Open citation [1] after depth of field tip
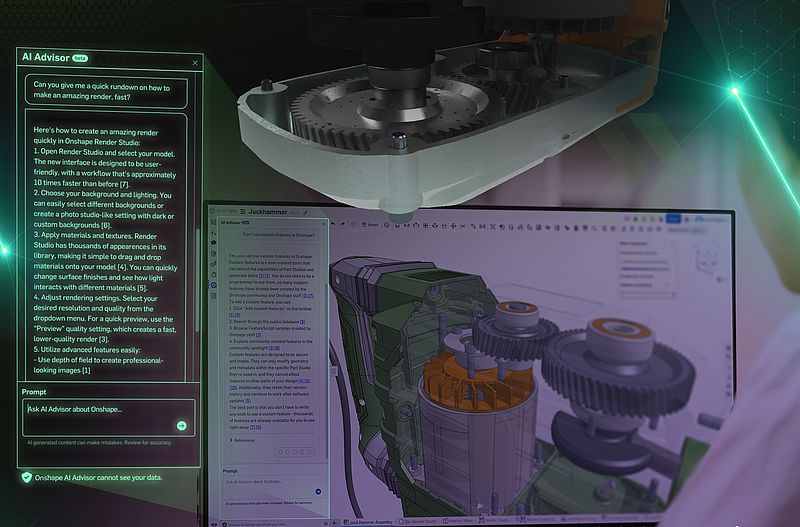Screen dimensions: 800x527 tap(86, 371)
